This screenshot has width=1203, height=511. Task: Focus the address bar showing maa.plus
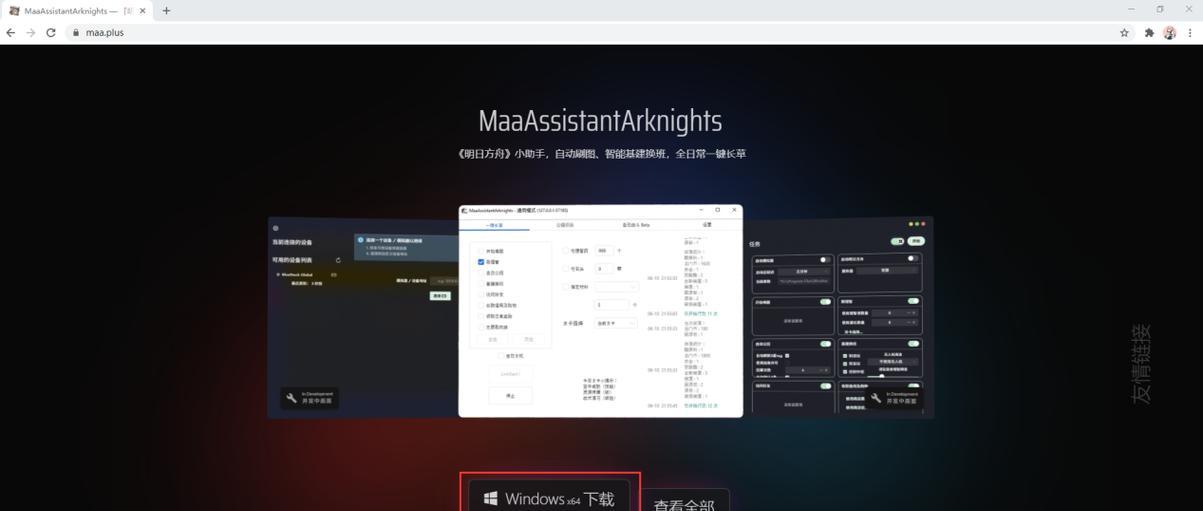590,32
